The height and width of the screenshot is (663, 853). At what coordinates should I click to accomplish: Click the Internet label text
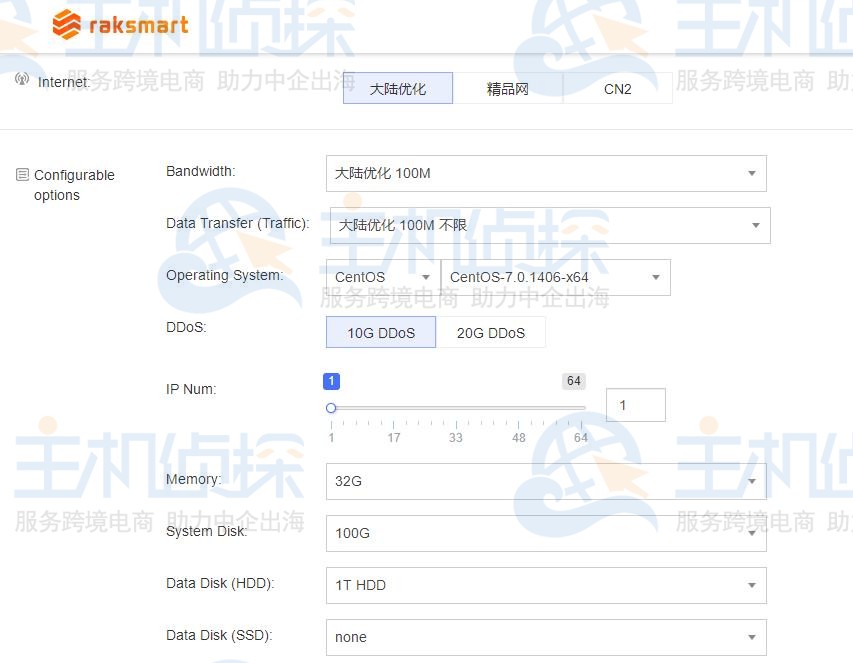click(64, 82)
